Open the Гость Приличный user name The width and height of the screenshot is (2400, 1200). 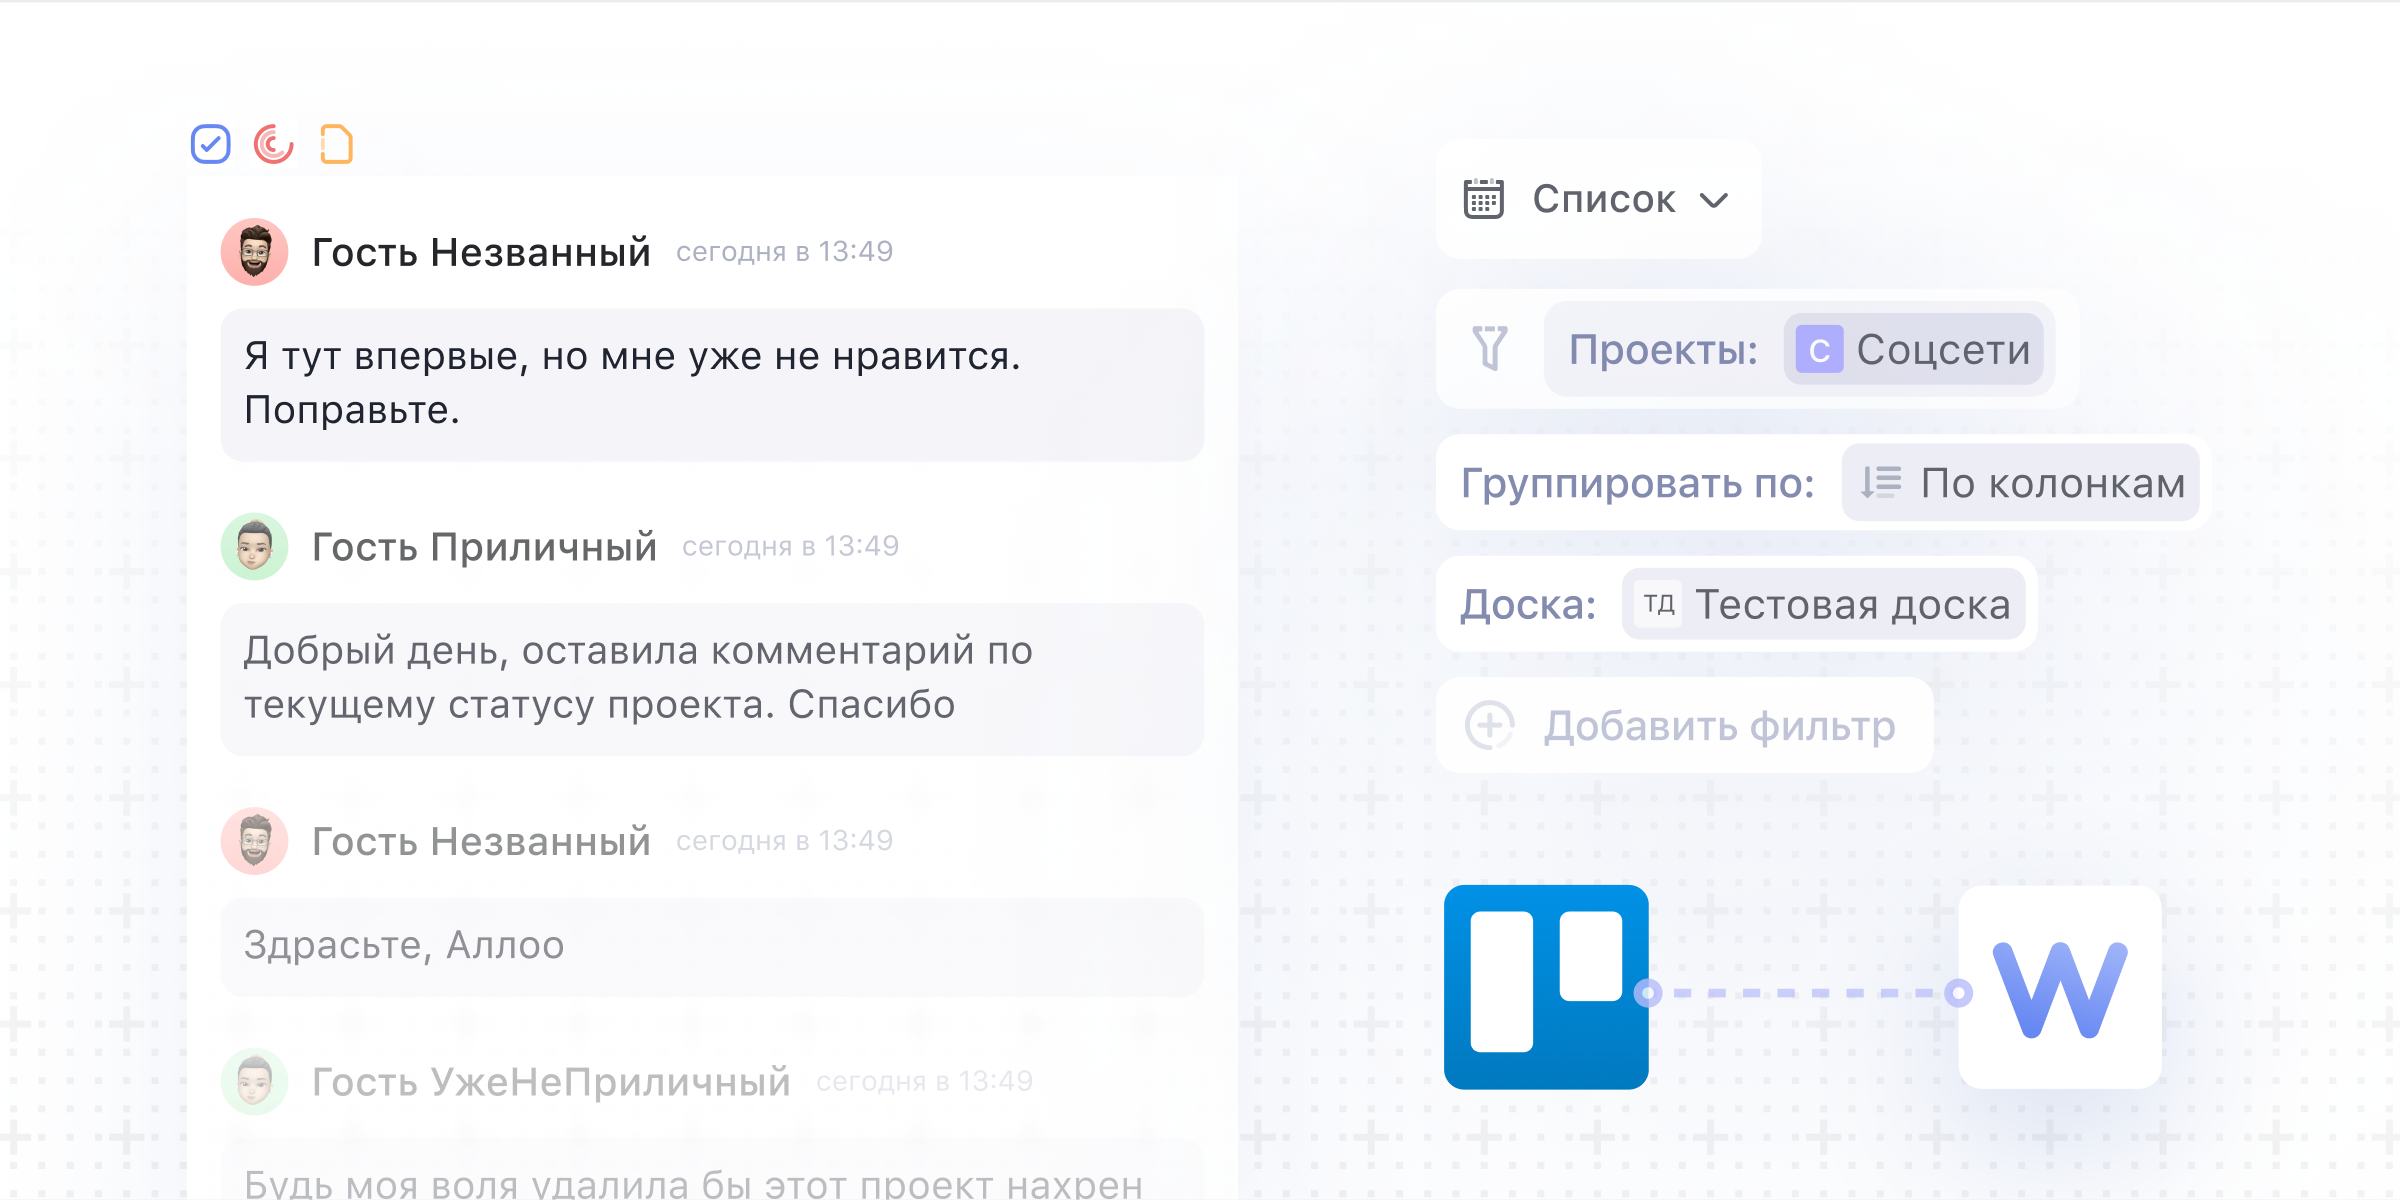coord(484,546)
